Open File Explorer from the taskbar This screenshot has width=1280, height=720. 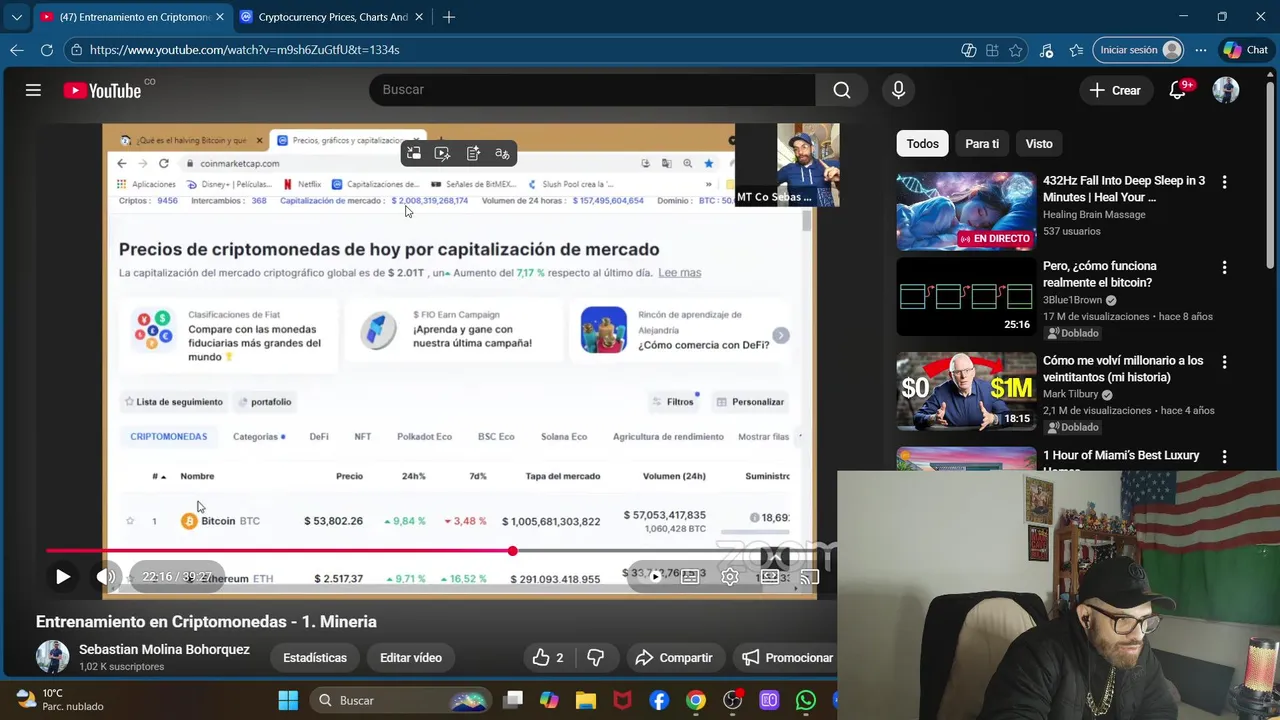point(585,700)
